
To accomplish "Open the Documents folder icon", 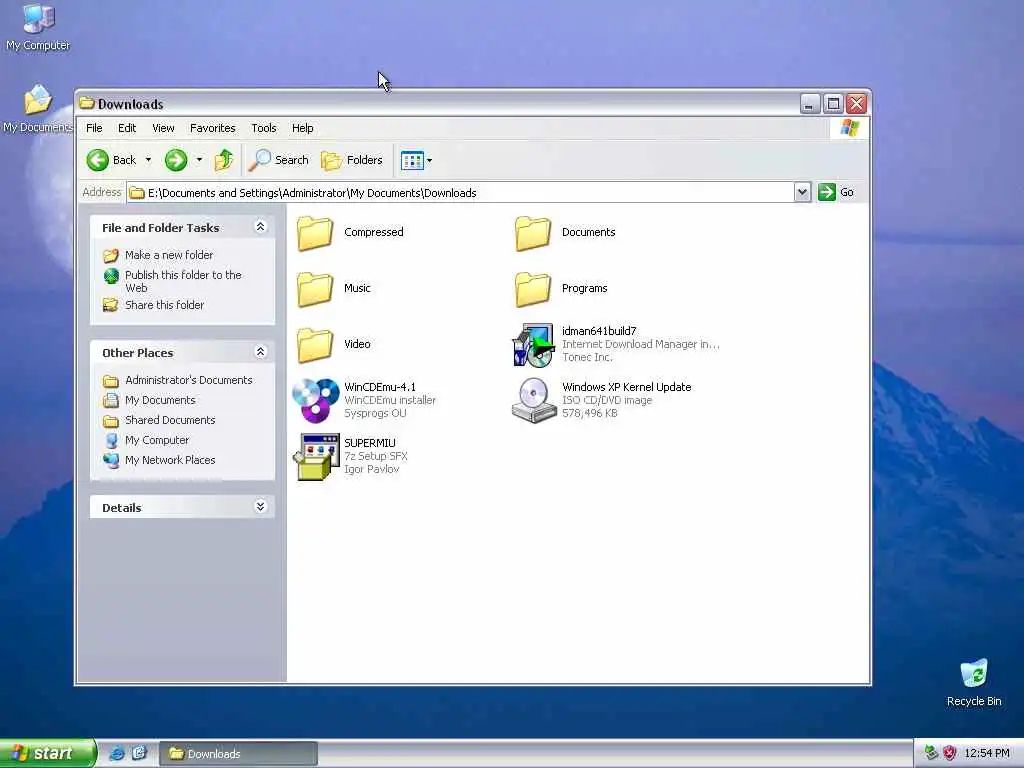I will point(533,233).
